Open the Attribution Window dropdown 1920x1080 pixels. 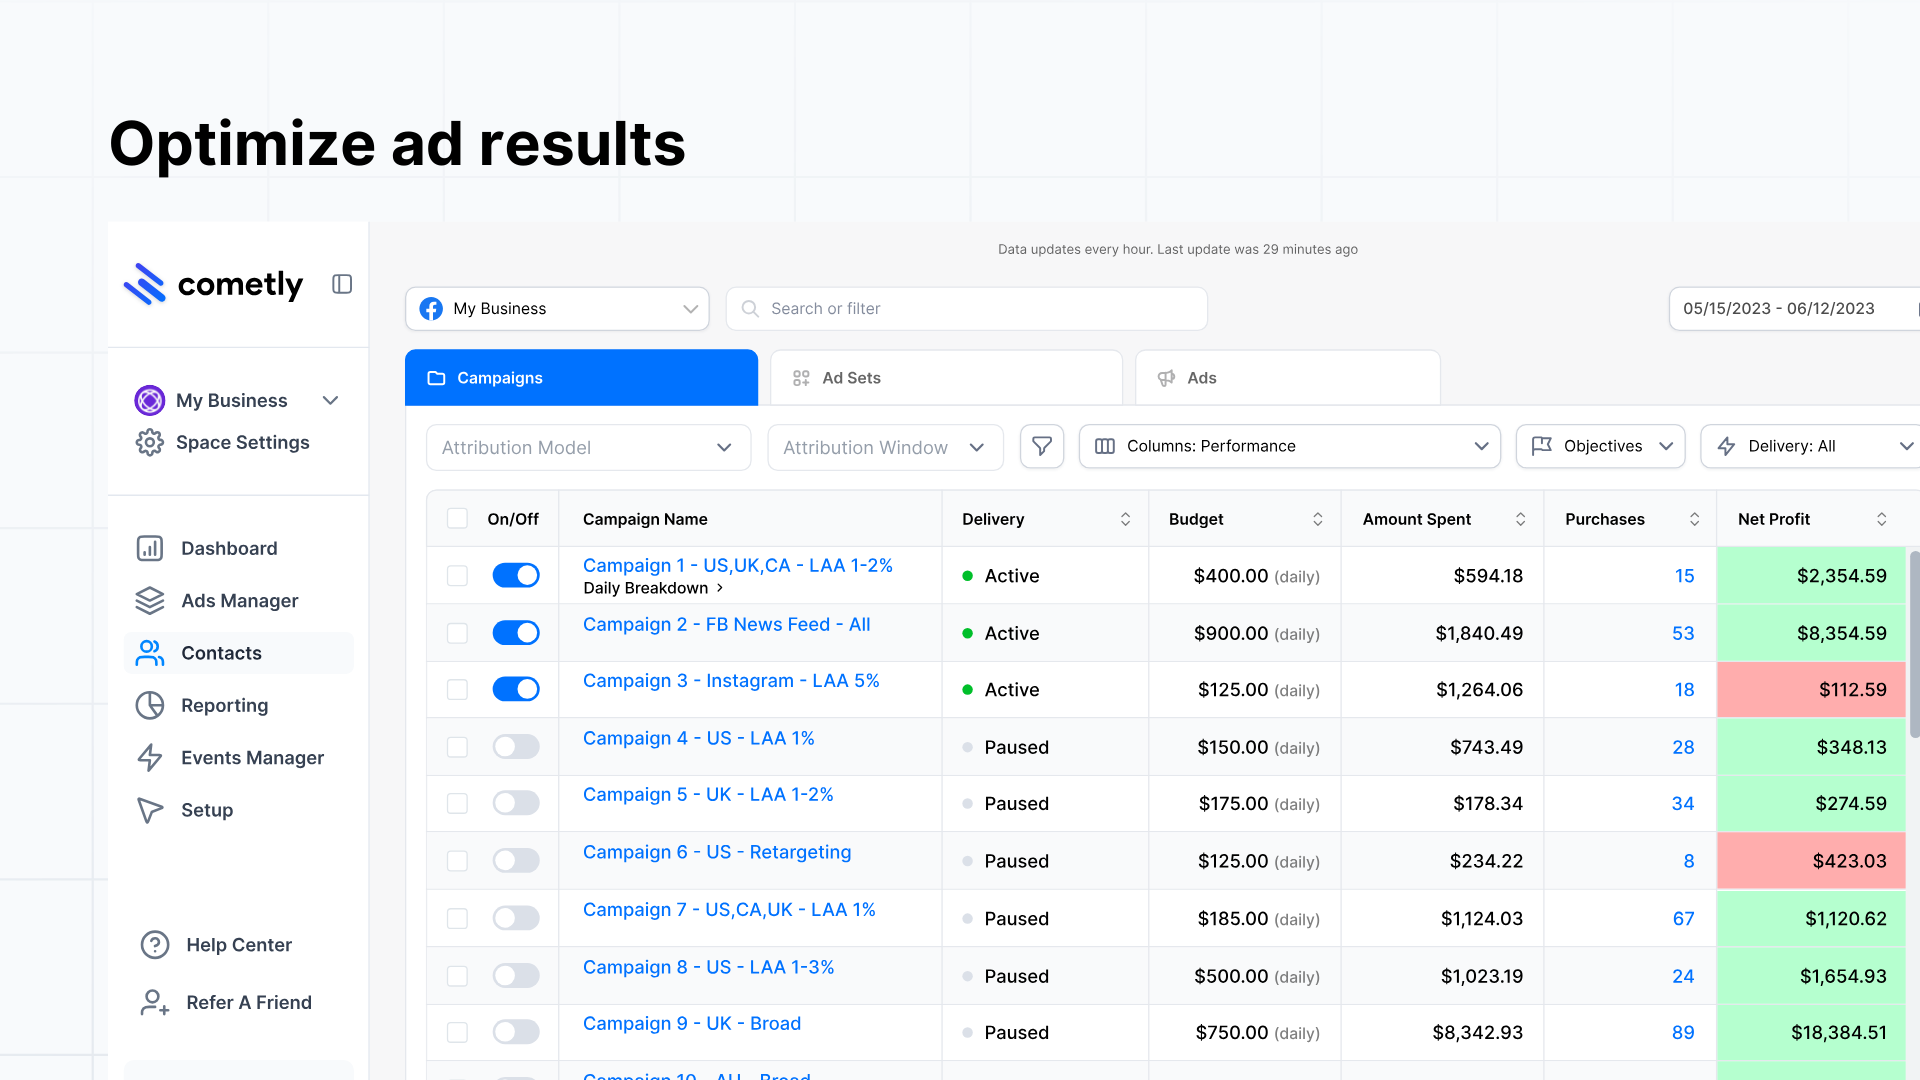tap(885, 447)
